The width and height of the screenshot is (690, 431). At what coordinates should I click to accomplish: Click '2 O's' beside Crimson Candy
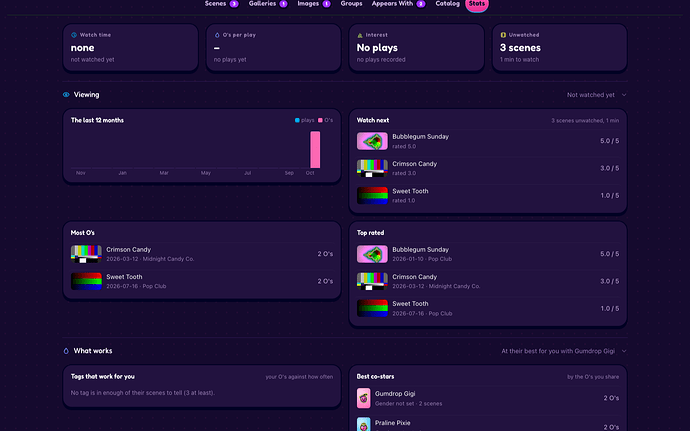click(x=325, y=254)
